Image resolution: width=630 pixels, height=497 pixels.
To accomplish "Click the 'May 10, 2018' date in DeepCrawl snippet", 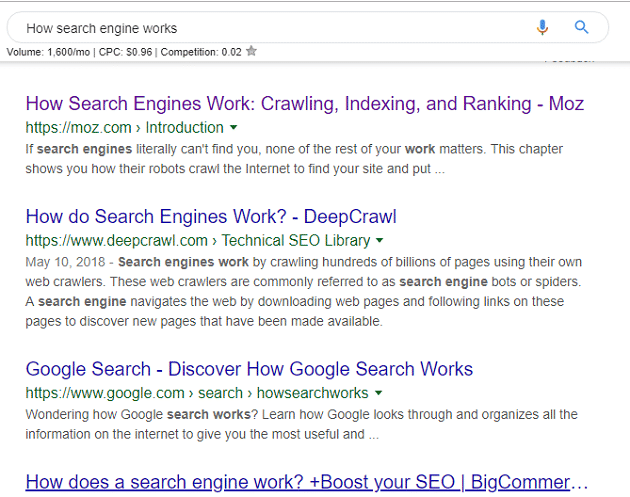I will [x=65, y=262].
